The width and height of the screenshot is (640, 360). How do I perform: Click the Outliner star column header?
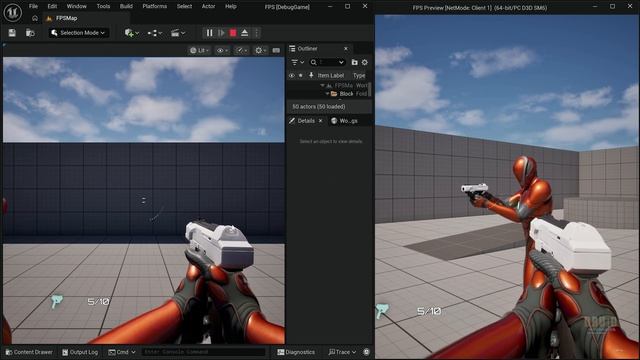click(x=301, y=76)
